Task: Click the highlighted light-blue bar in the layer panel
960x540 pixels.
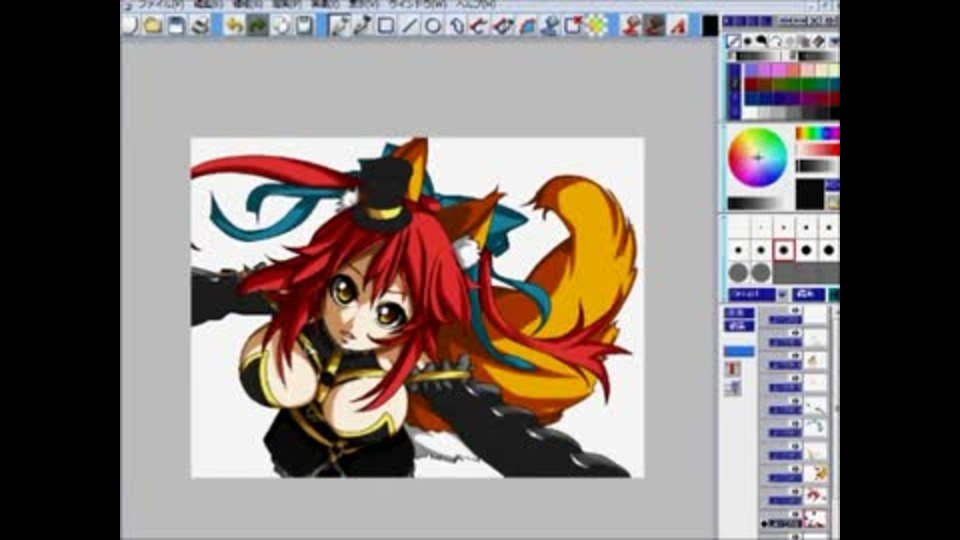Action: (x=739, y=351)
